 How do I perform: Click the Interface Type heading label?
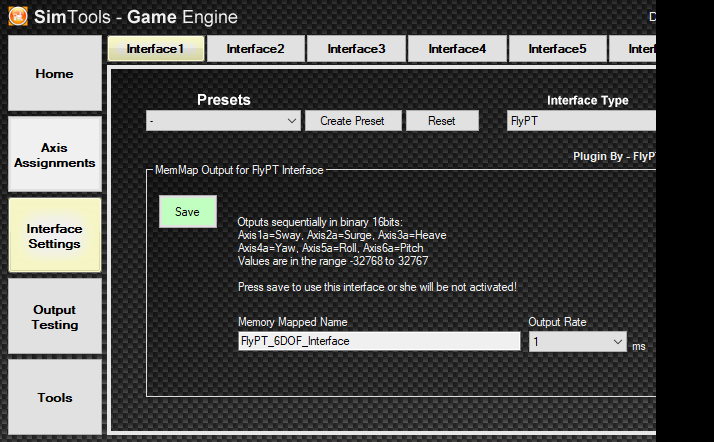[x=587, y=100]
